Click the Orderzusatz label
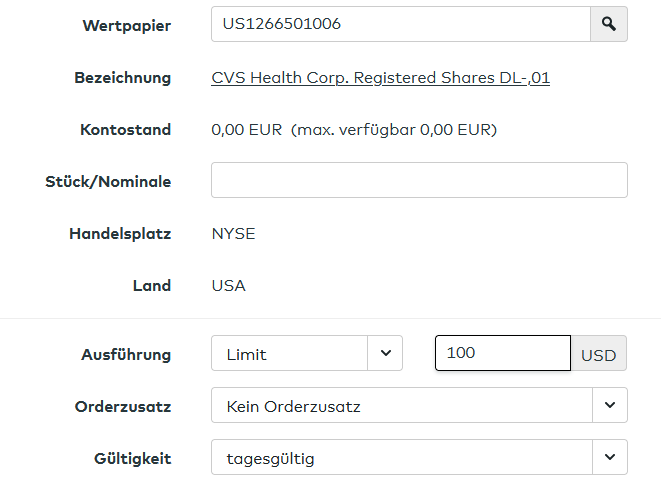The width and height of the screenshot is (661, 490). tap(122, 406)
